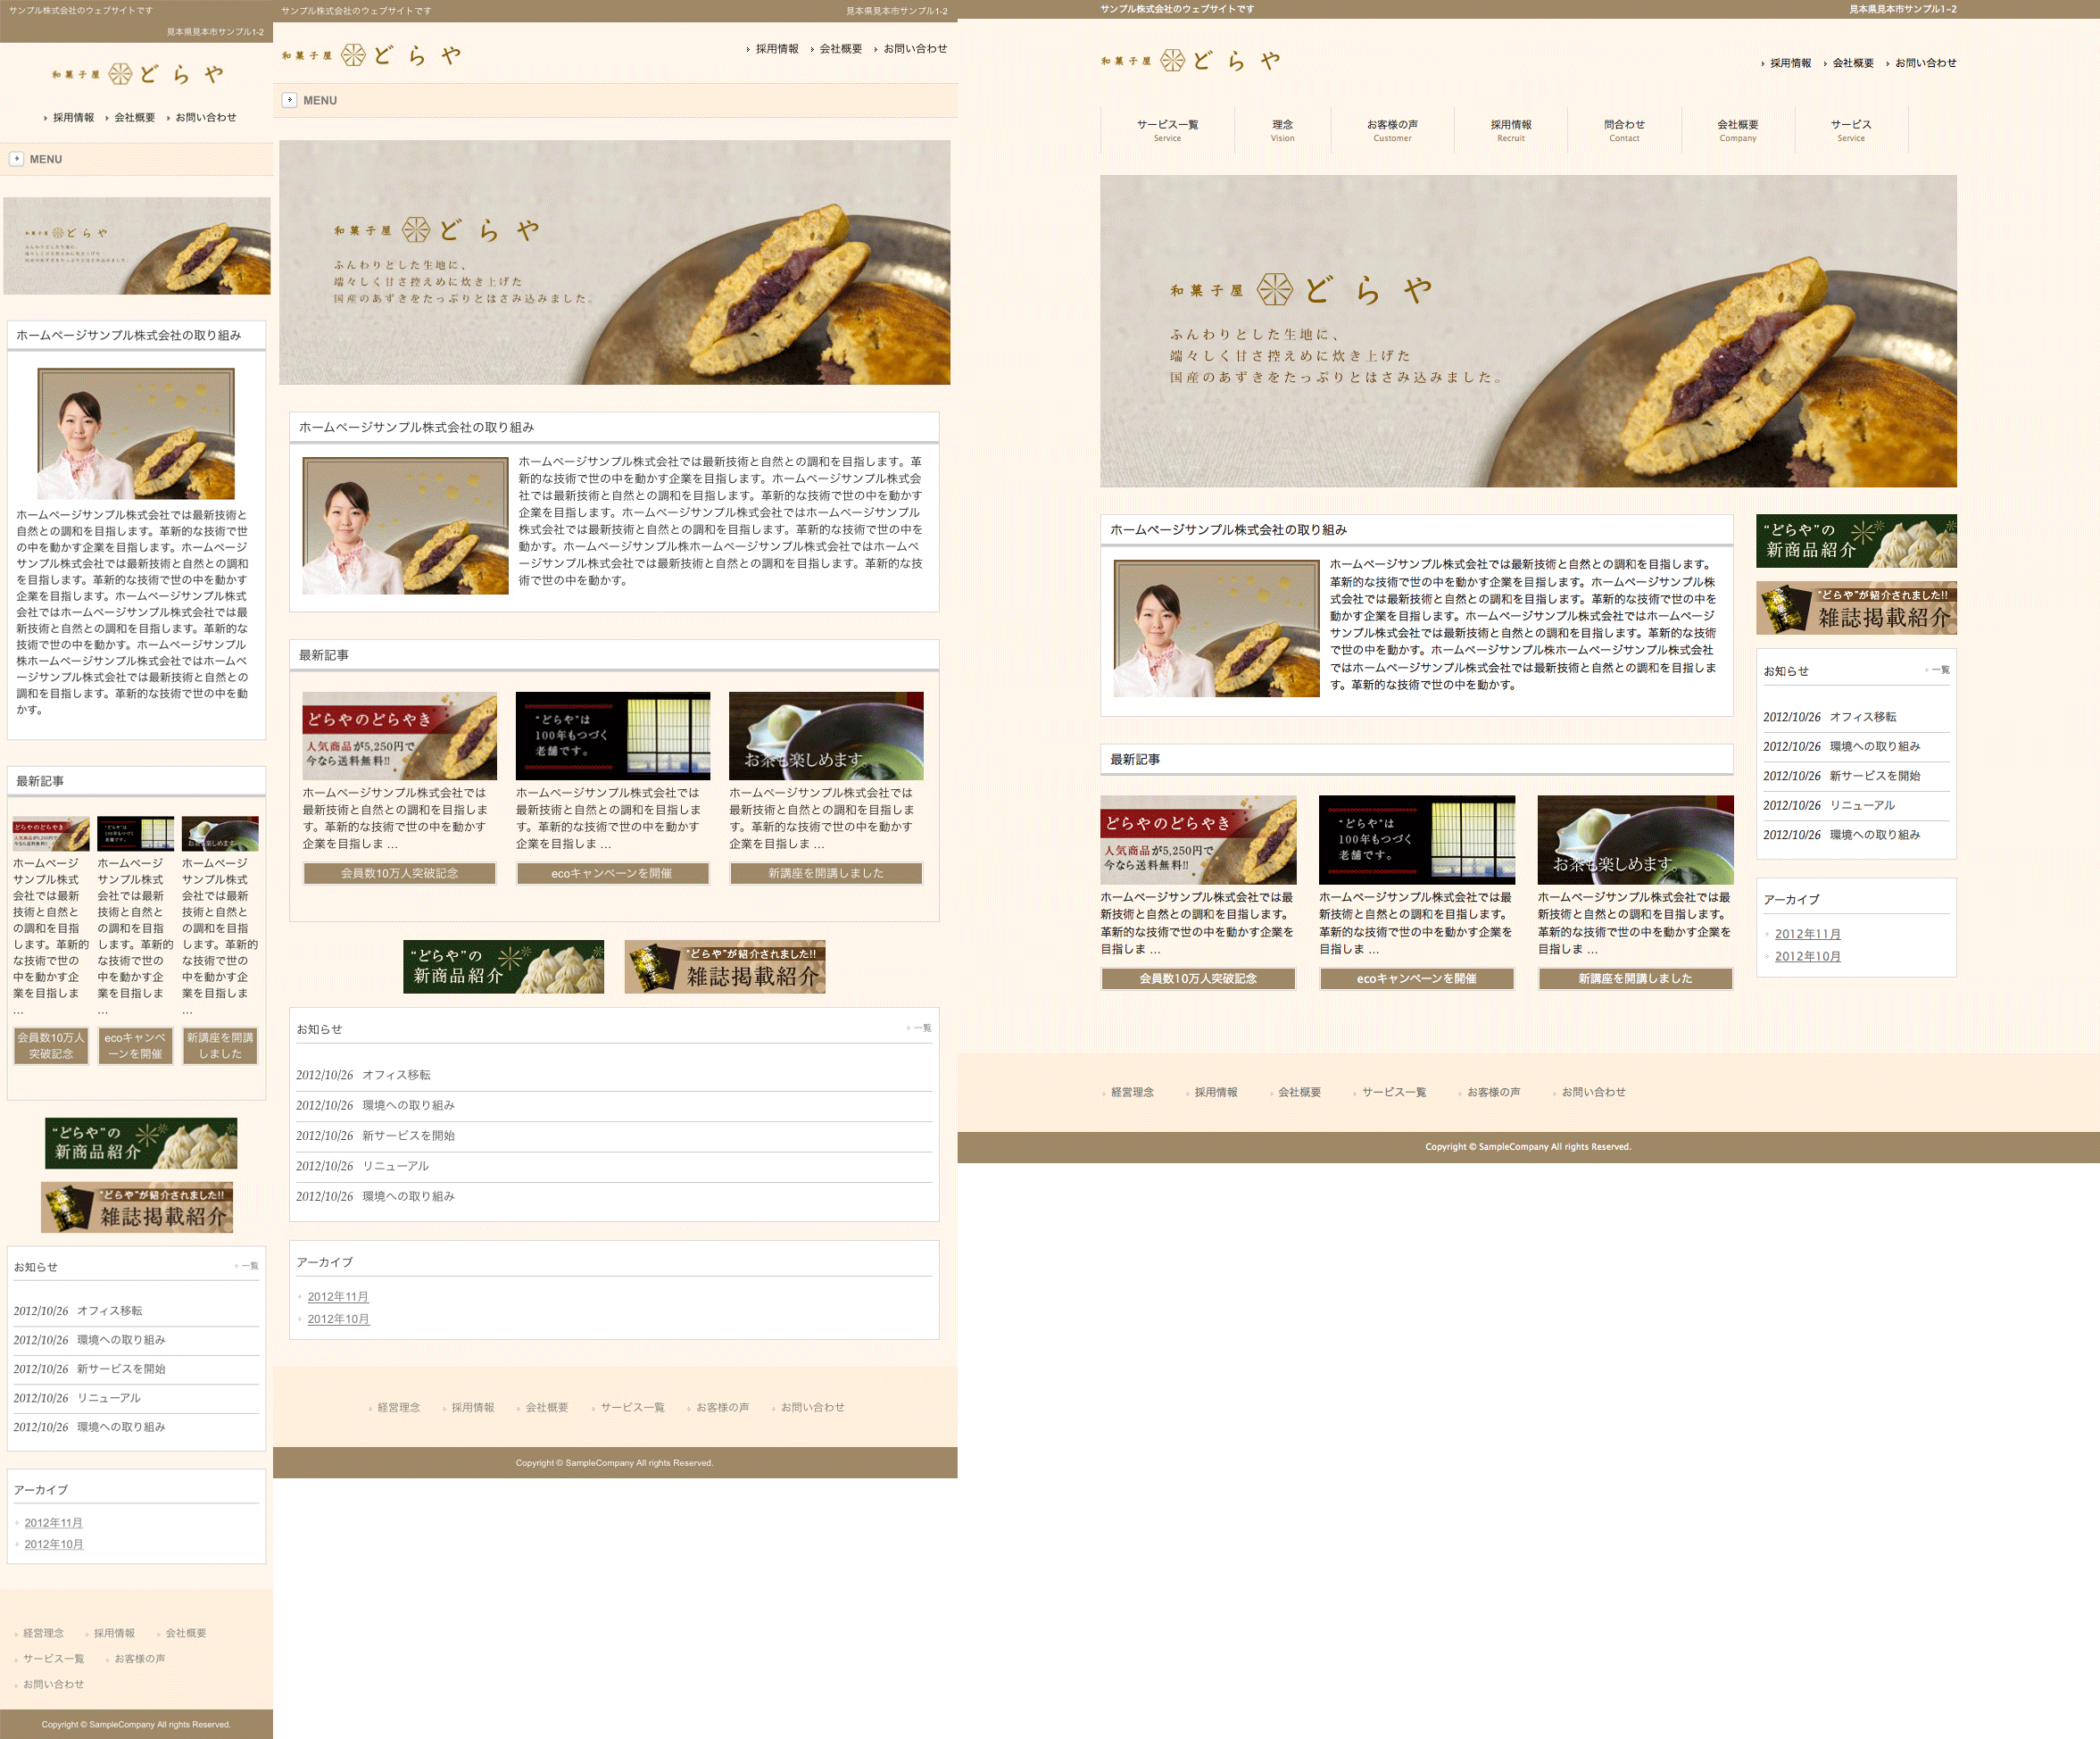
Task: Click 雑誌掲載紹介 banner in desktop sidebar
Action: coord(1856,608)
